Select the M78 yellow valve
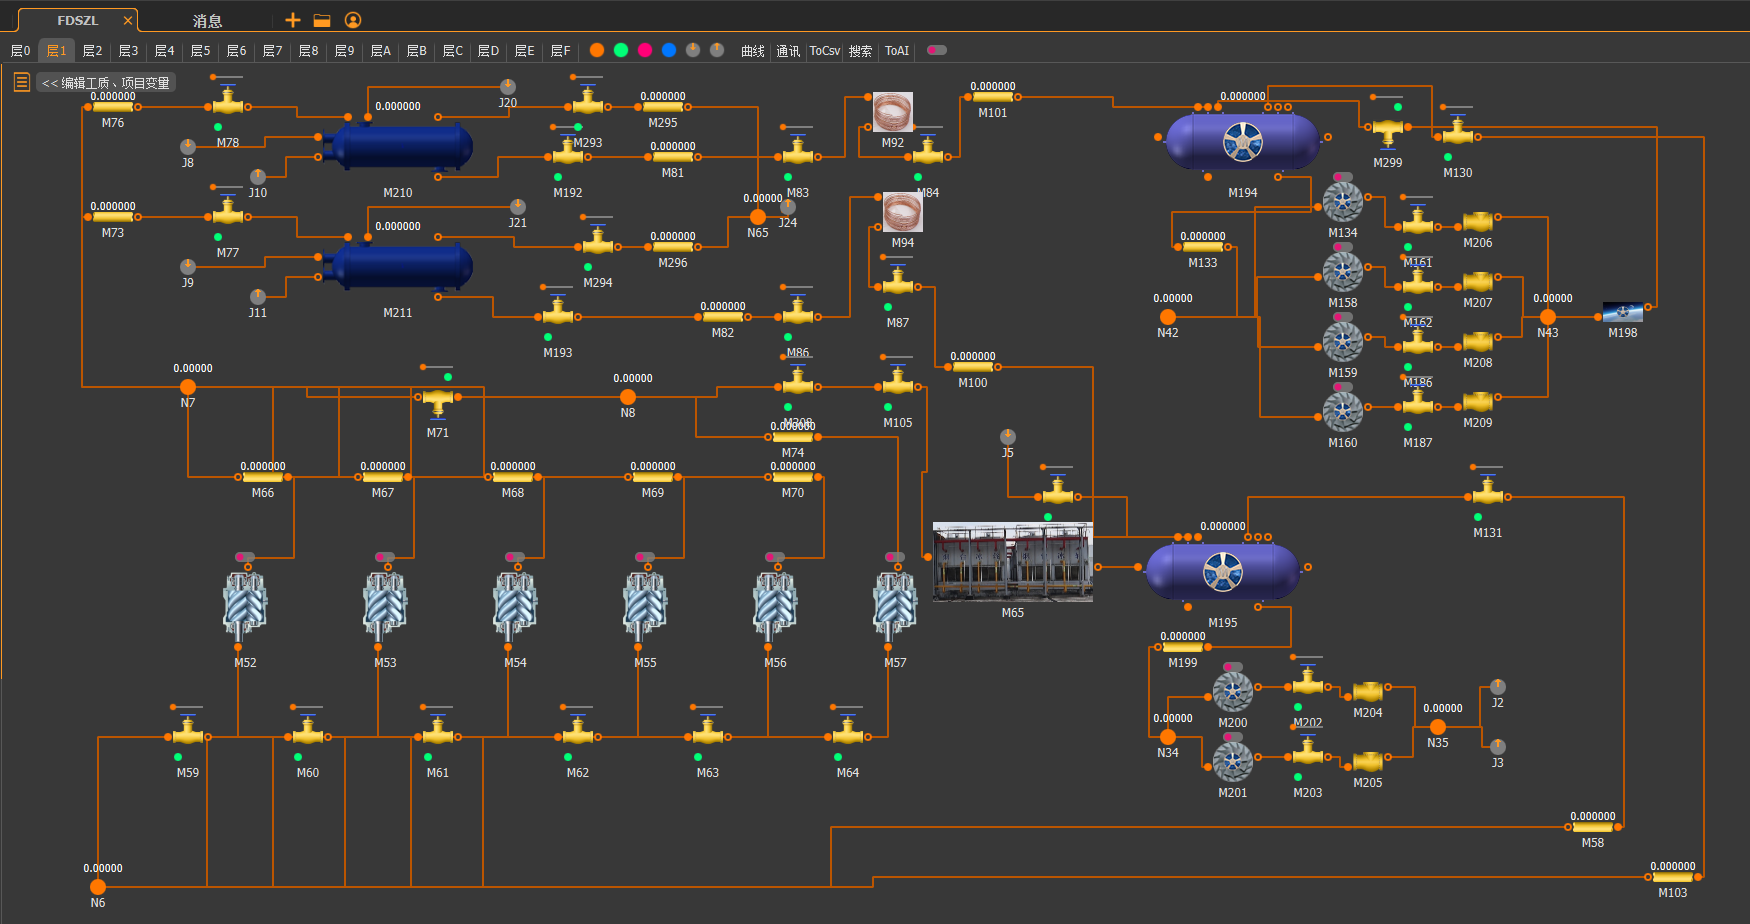The width and height of the screenshot is (1750, 924). [228, 100]
